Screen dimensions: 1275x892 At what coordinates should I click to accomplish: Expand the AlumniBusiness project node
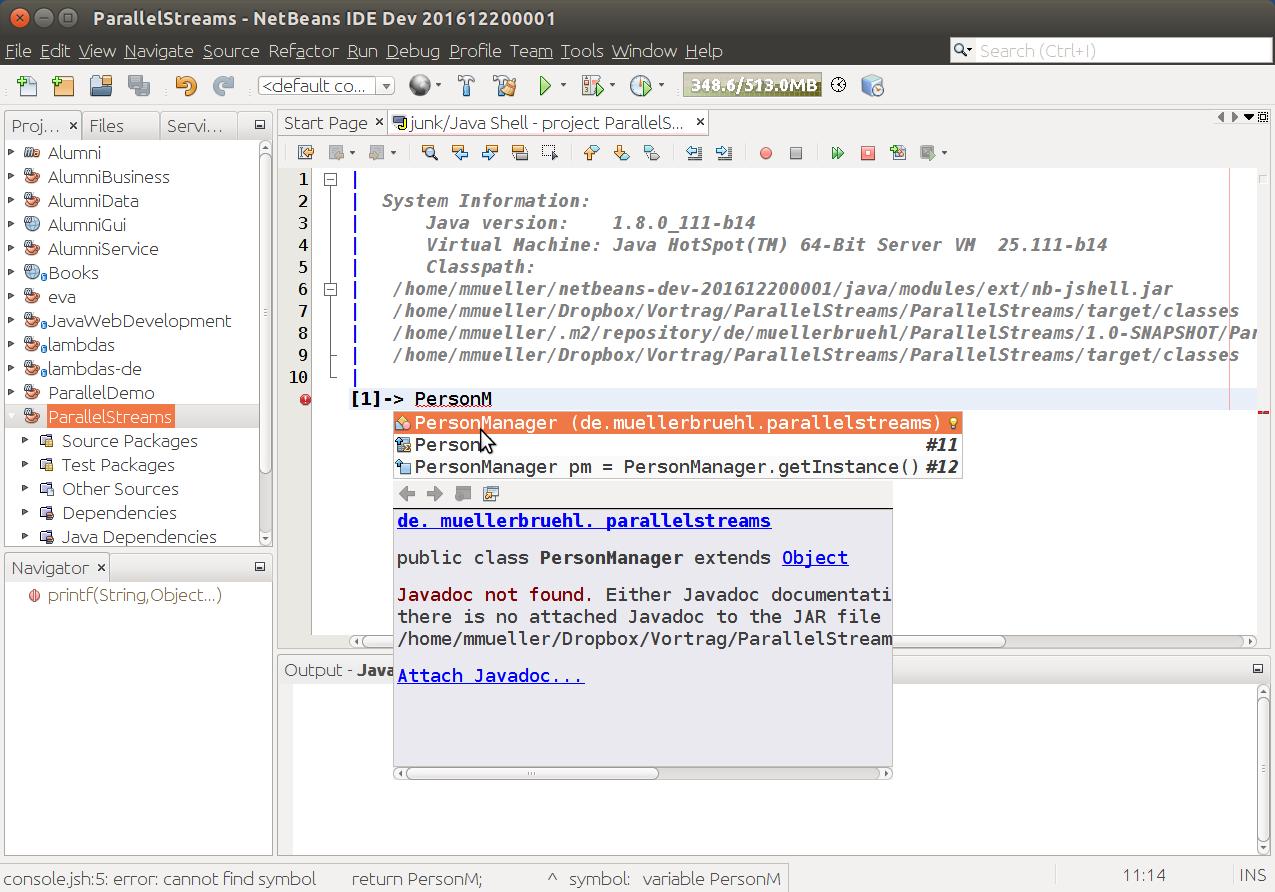(x=11, y=177)
